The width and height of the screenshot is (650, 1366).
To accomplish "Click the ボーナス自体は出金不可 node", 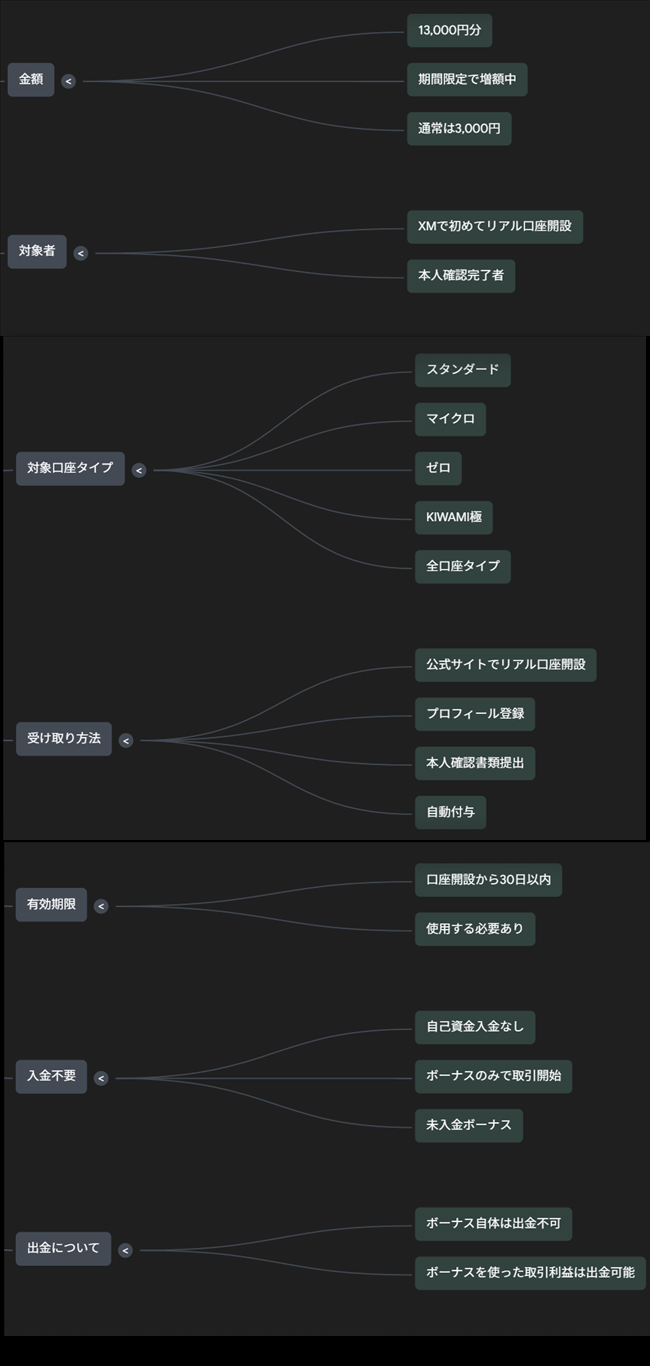I will pos(493,1224).
